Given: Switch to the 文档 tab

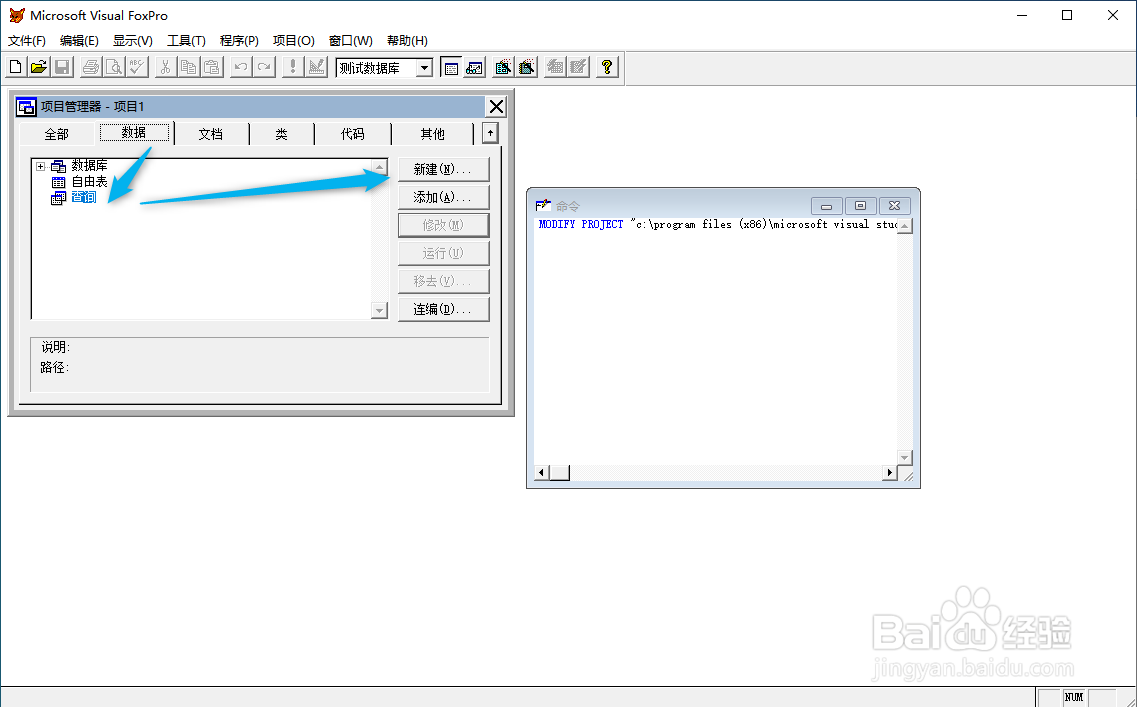Looking at the screenshot, I should click(x=211, y=134).
